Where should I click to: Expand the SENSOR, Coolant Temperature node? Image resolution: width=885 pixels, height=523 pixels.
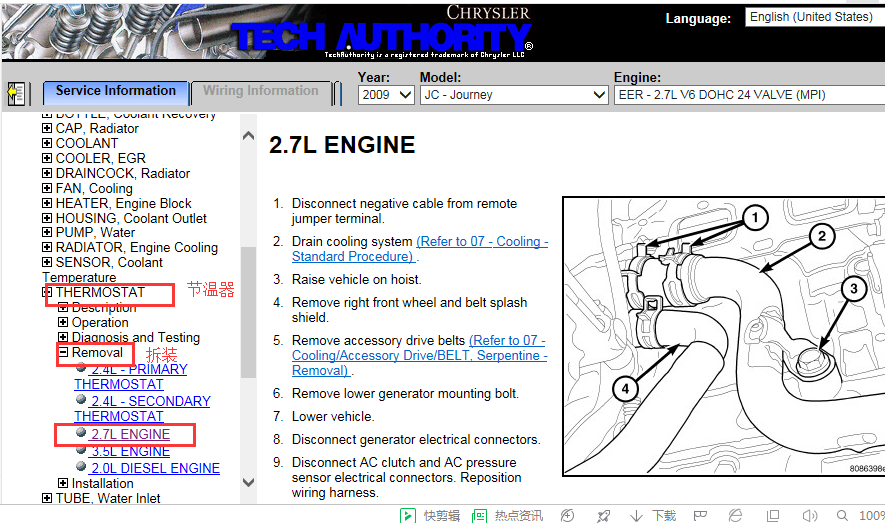click(47, 262)
